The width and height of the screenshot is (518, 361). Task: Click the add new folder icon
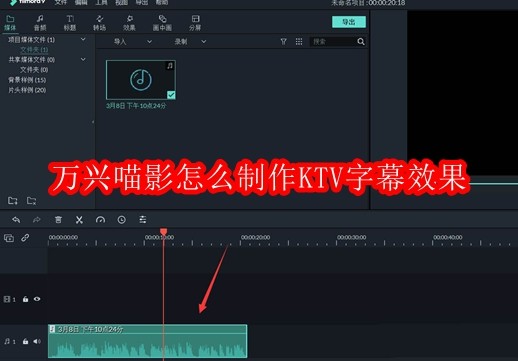[13, 201]
